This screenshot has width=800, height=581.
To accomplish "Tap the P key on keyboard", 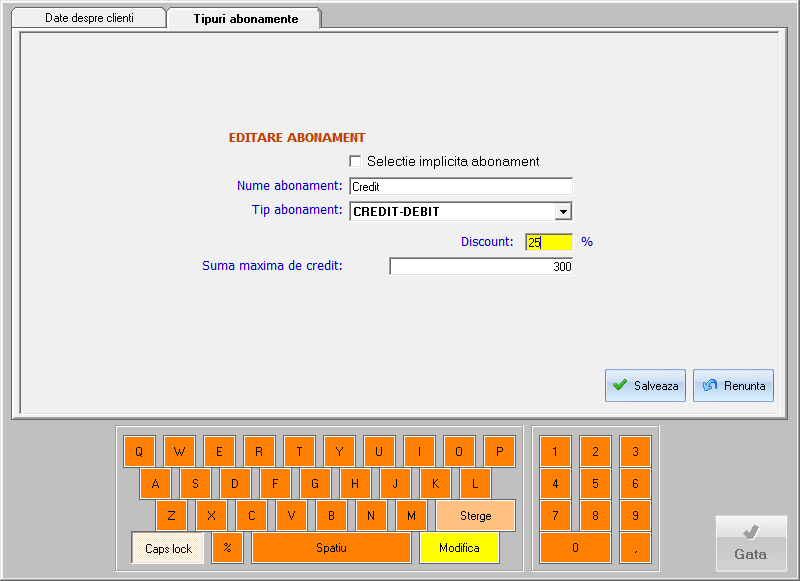I will pyautogui.click(x=499, y=451).
